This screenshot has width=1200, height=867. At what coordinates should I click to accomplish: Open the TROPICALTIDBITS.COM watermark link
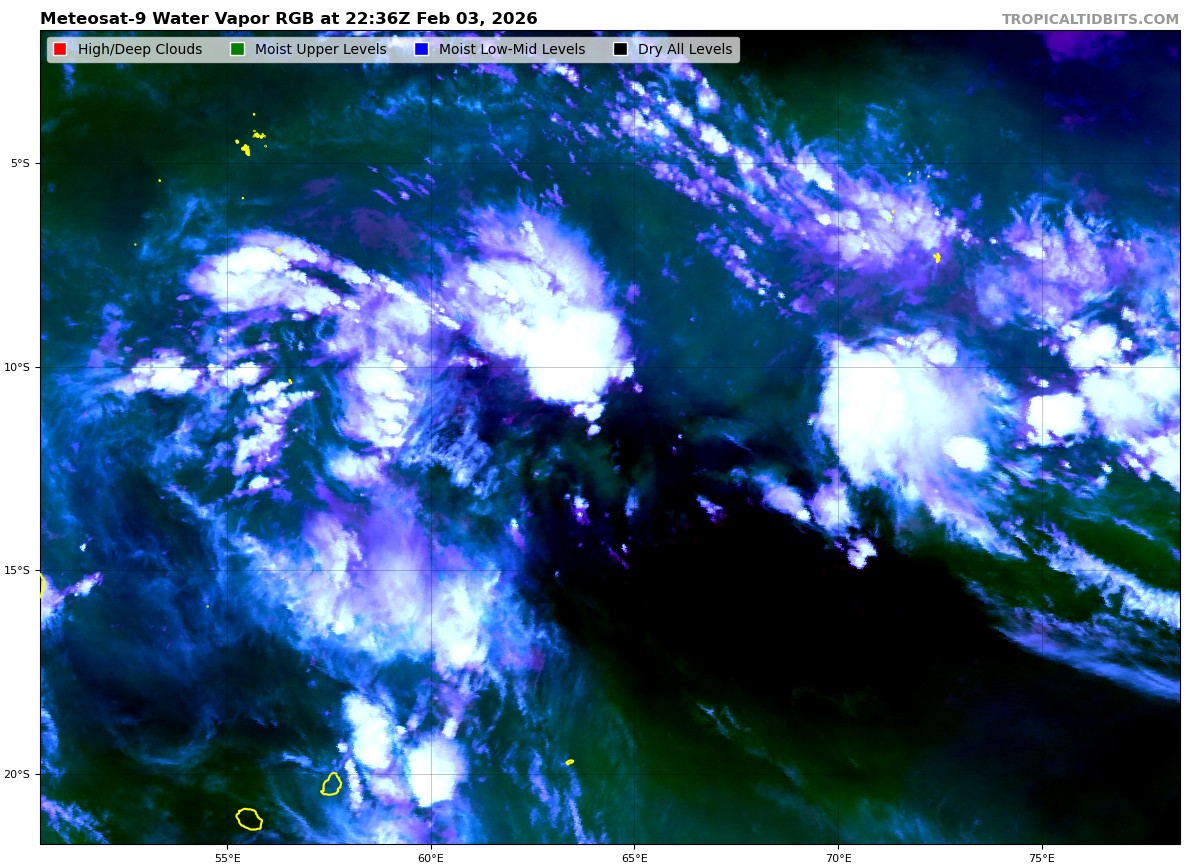[1090, 19]
